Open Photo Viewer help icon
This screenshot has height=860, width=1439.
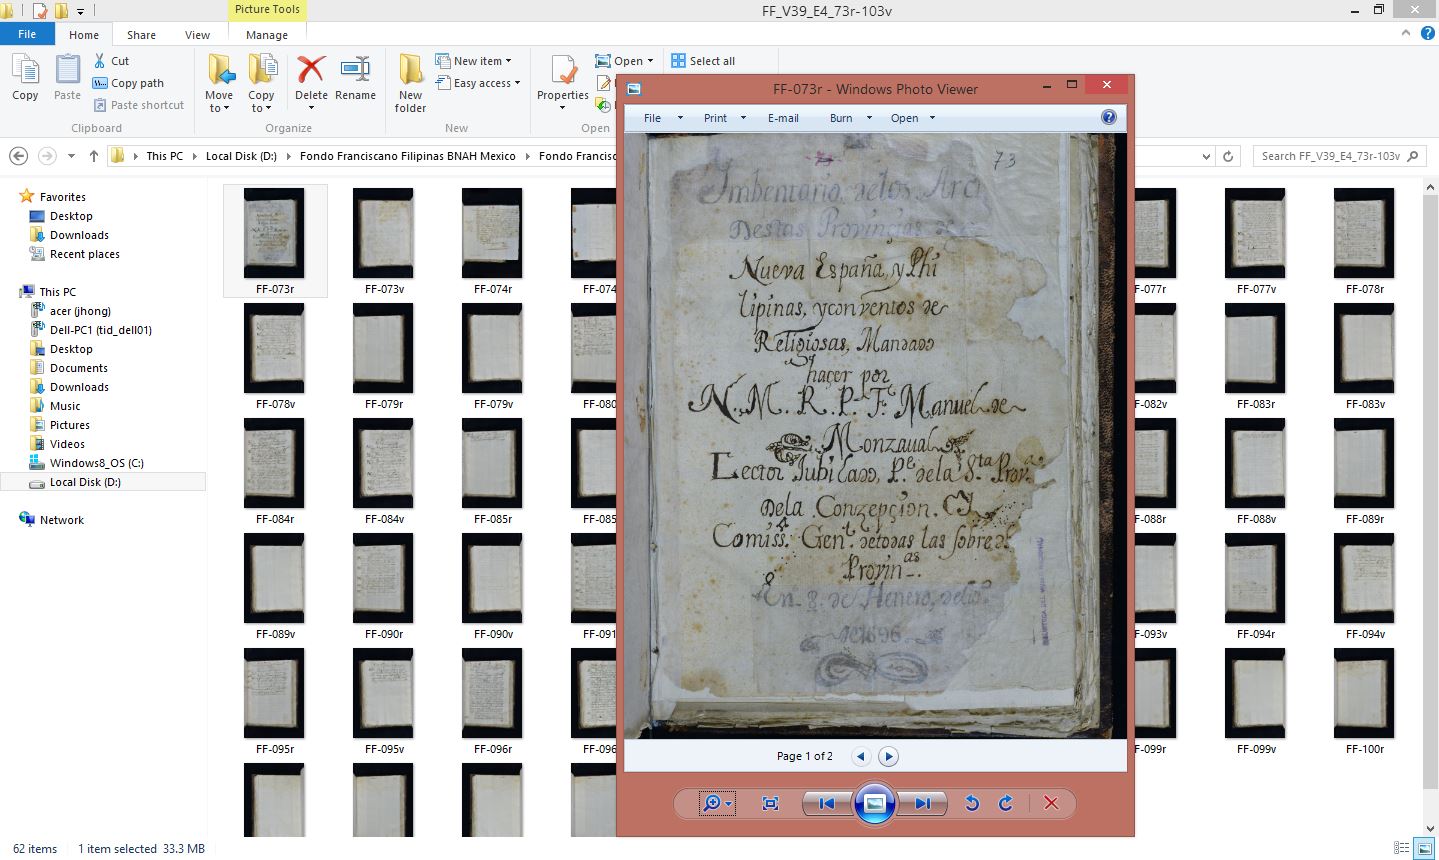pos(1108,117)
